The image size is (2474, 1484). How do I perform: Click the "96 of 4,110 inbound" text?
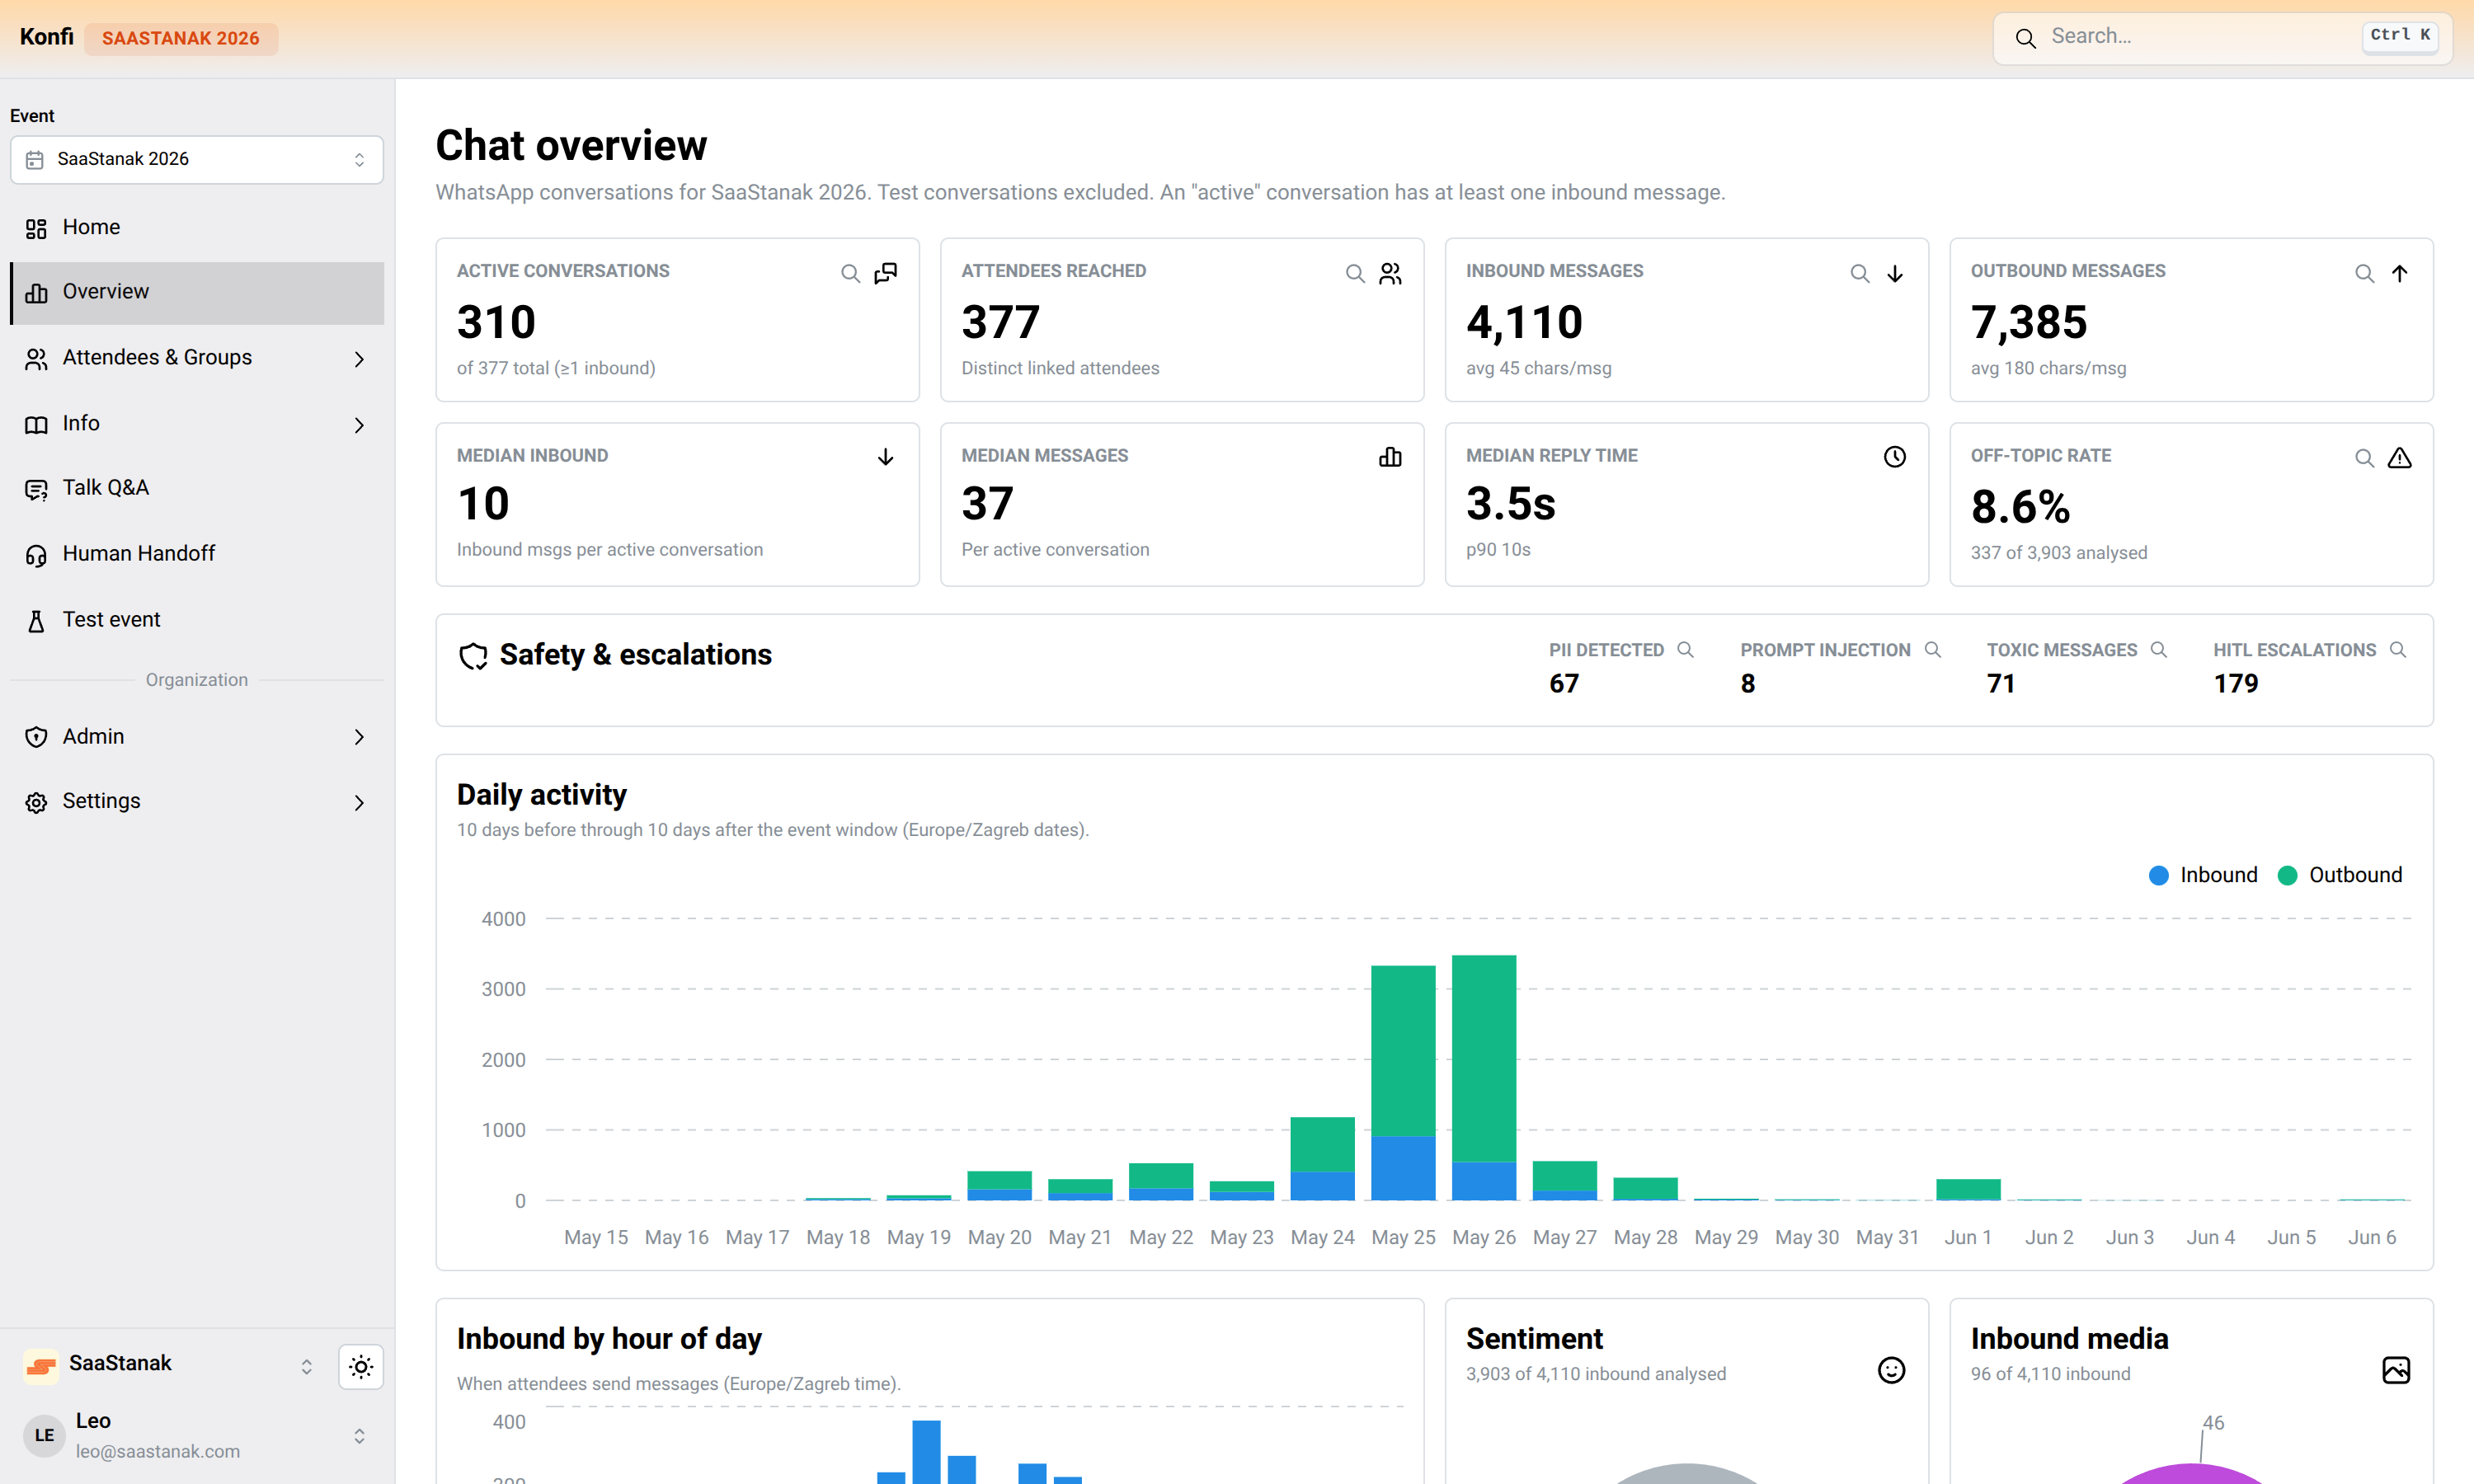coord(2050,1374)
